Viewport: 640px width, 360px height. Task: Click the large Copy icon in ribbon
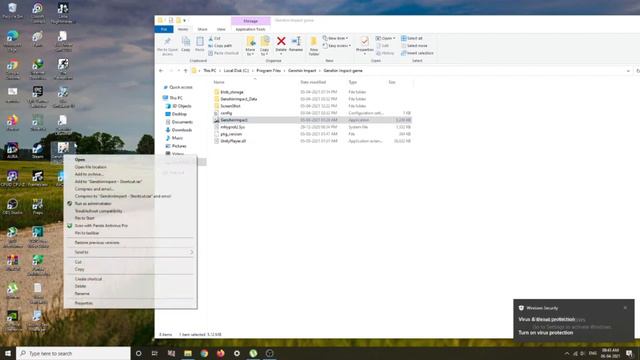click(186, 44)
